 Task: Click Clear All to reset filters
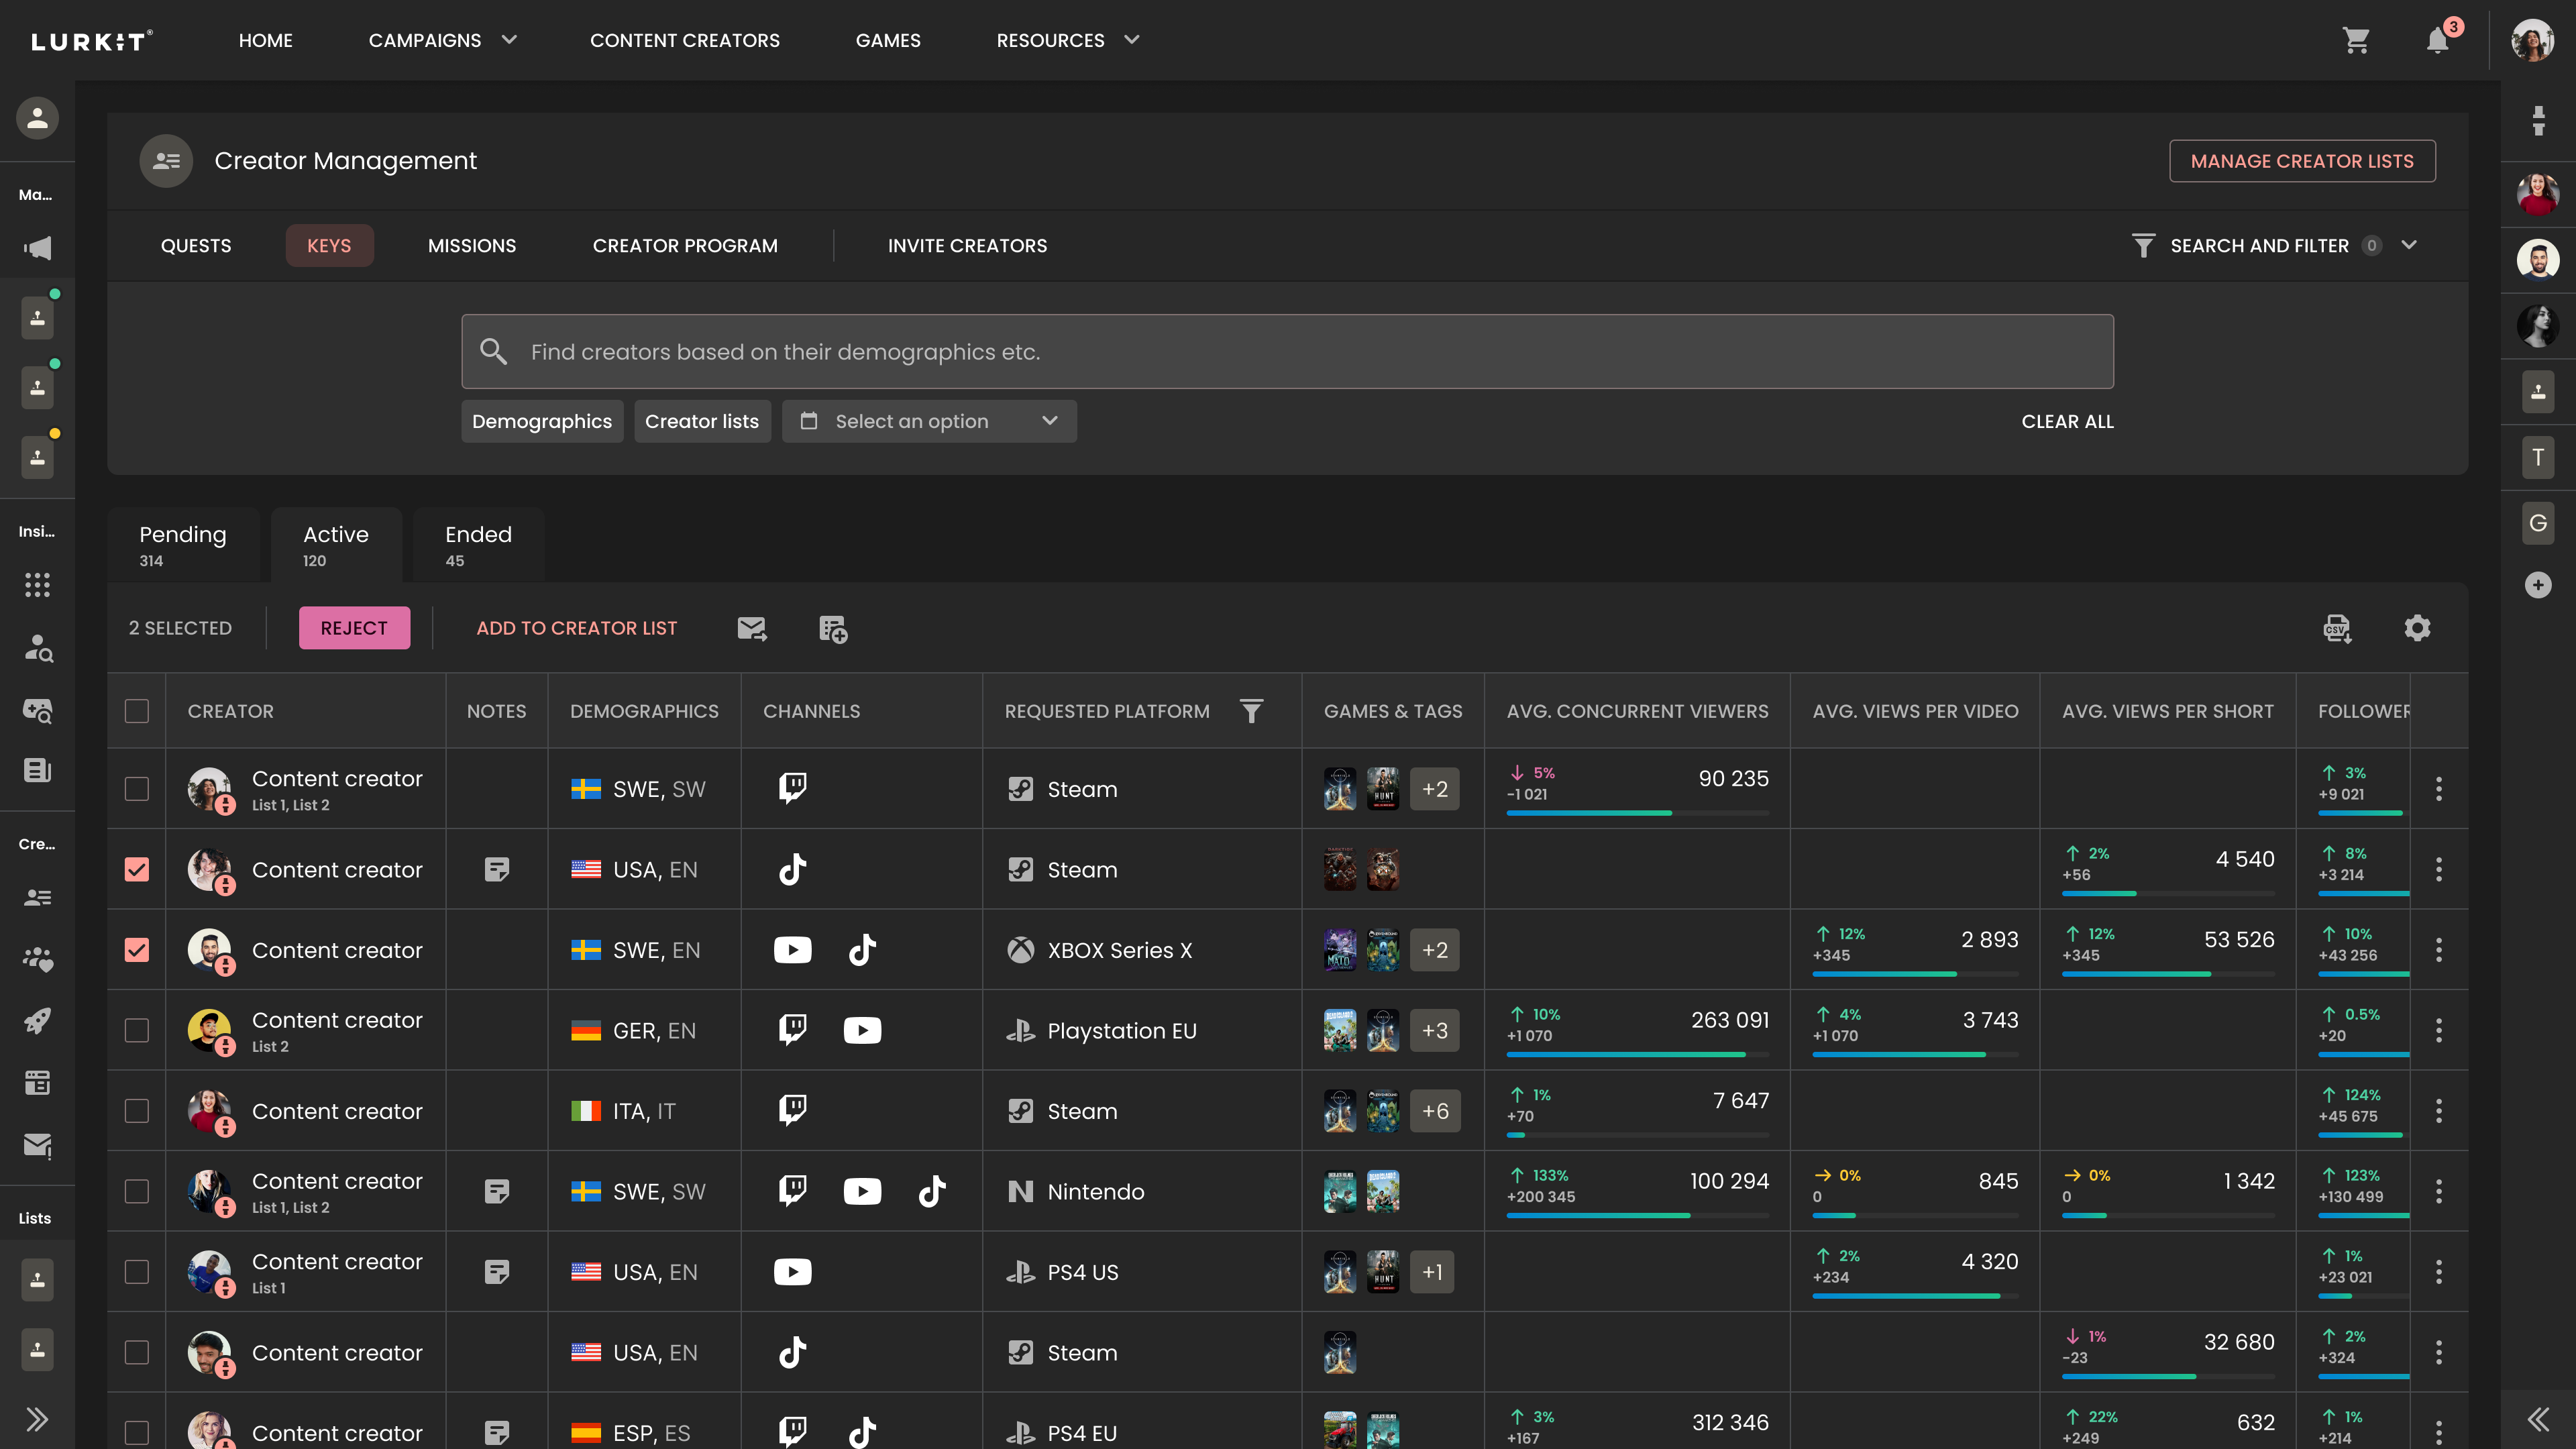(x=2067, y=421)
